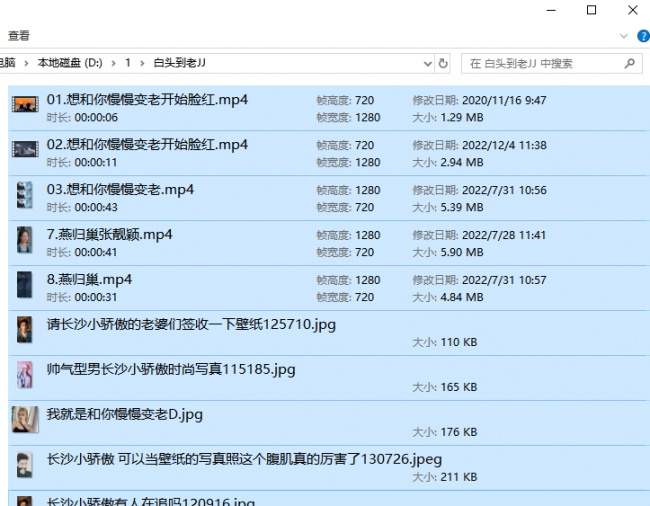
Task: Open the address bar history dropdown
Action: tap(427, 64)
